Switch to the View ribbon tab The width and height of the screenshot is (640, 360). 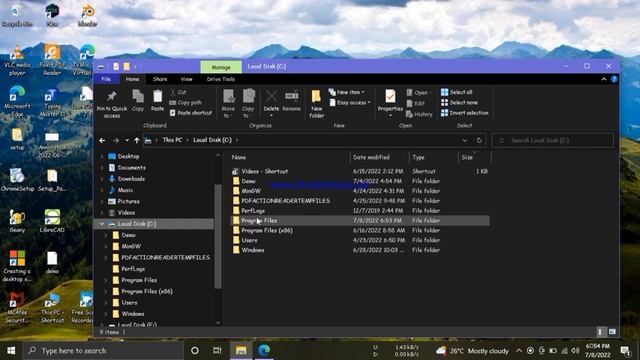(x=186, y=79)
